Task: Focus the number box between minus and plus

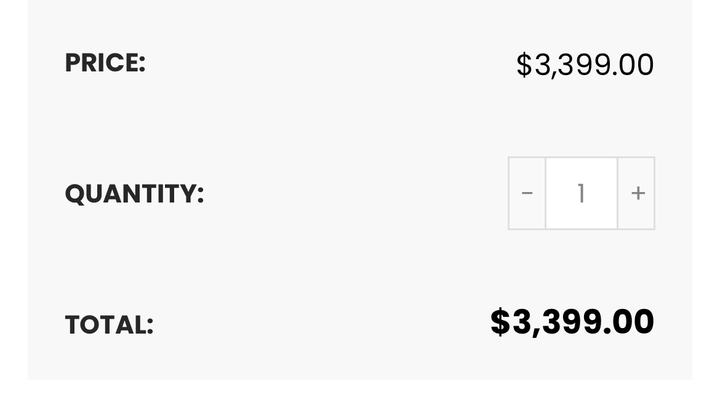Action: [x=581, y=193]
